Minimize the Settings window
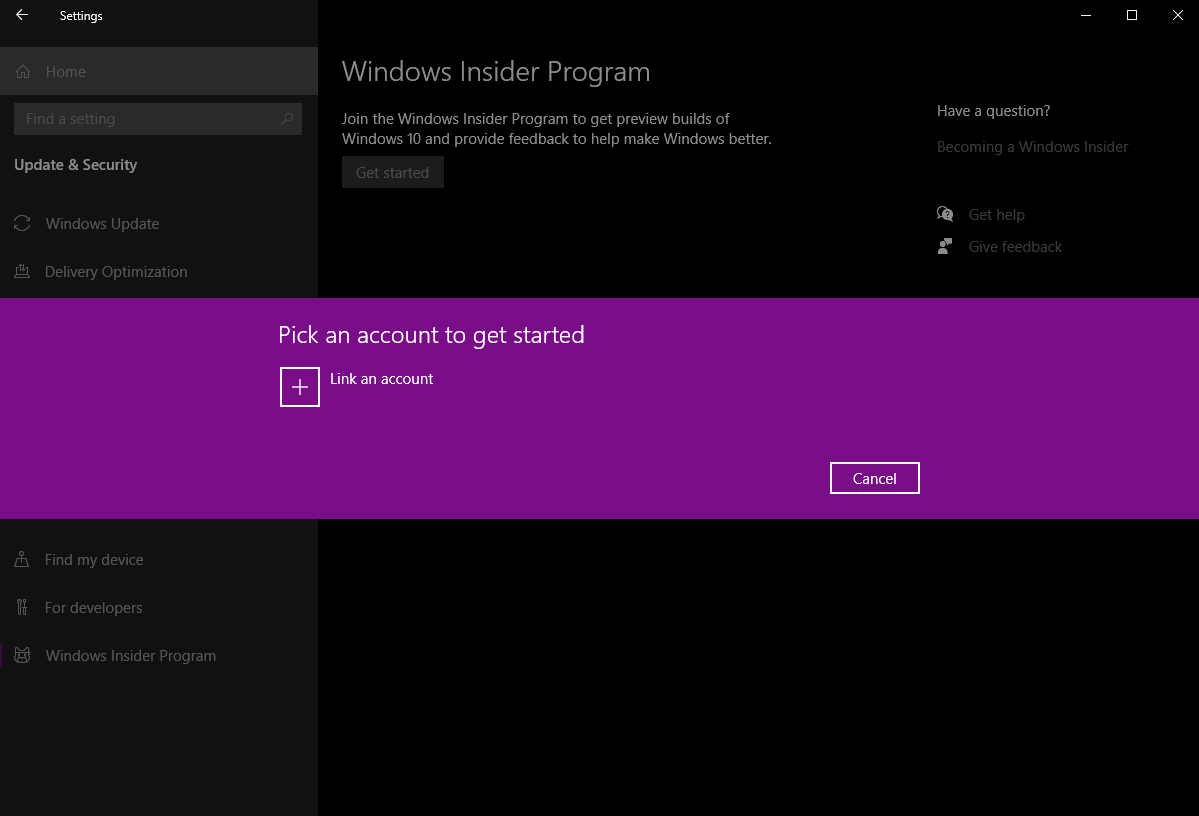 [1086, 15]
